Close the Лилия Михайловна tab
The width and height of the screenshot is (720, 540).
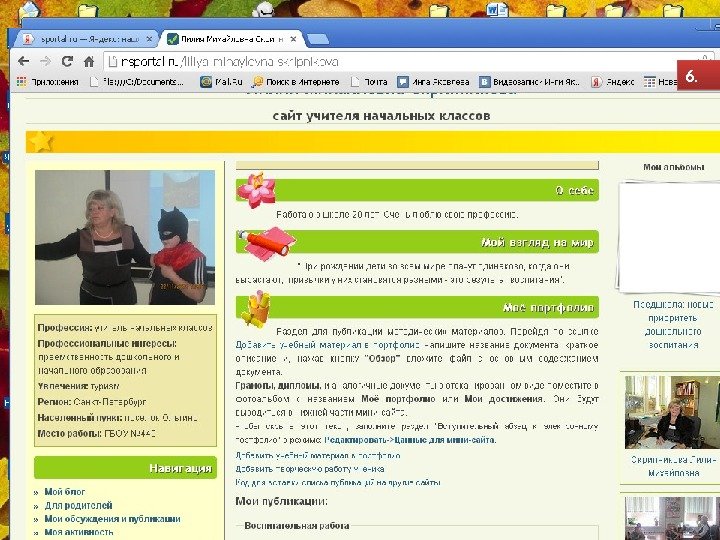point(293,39)
